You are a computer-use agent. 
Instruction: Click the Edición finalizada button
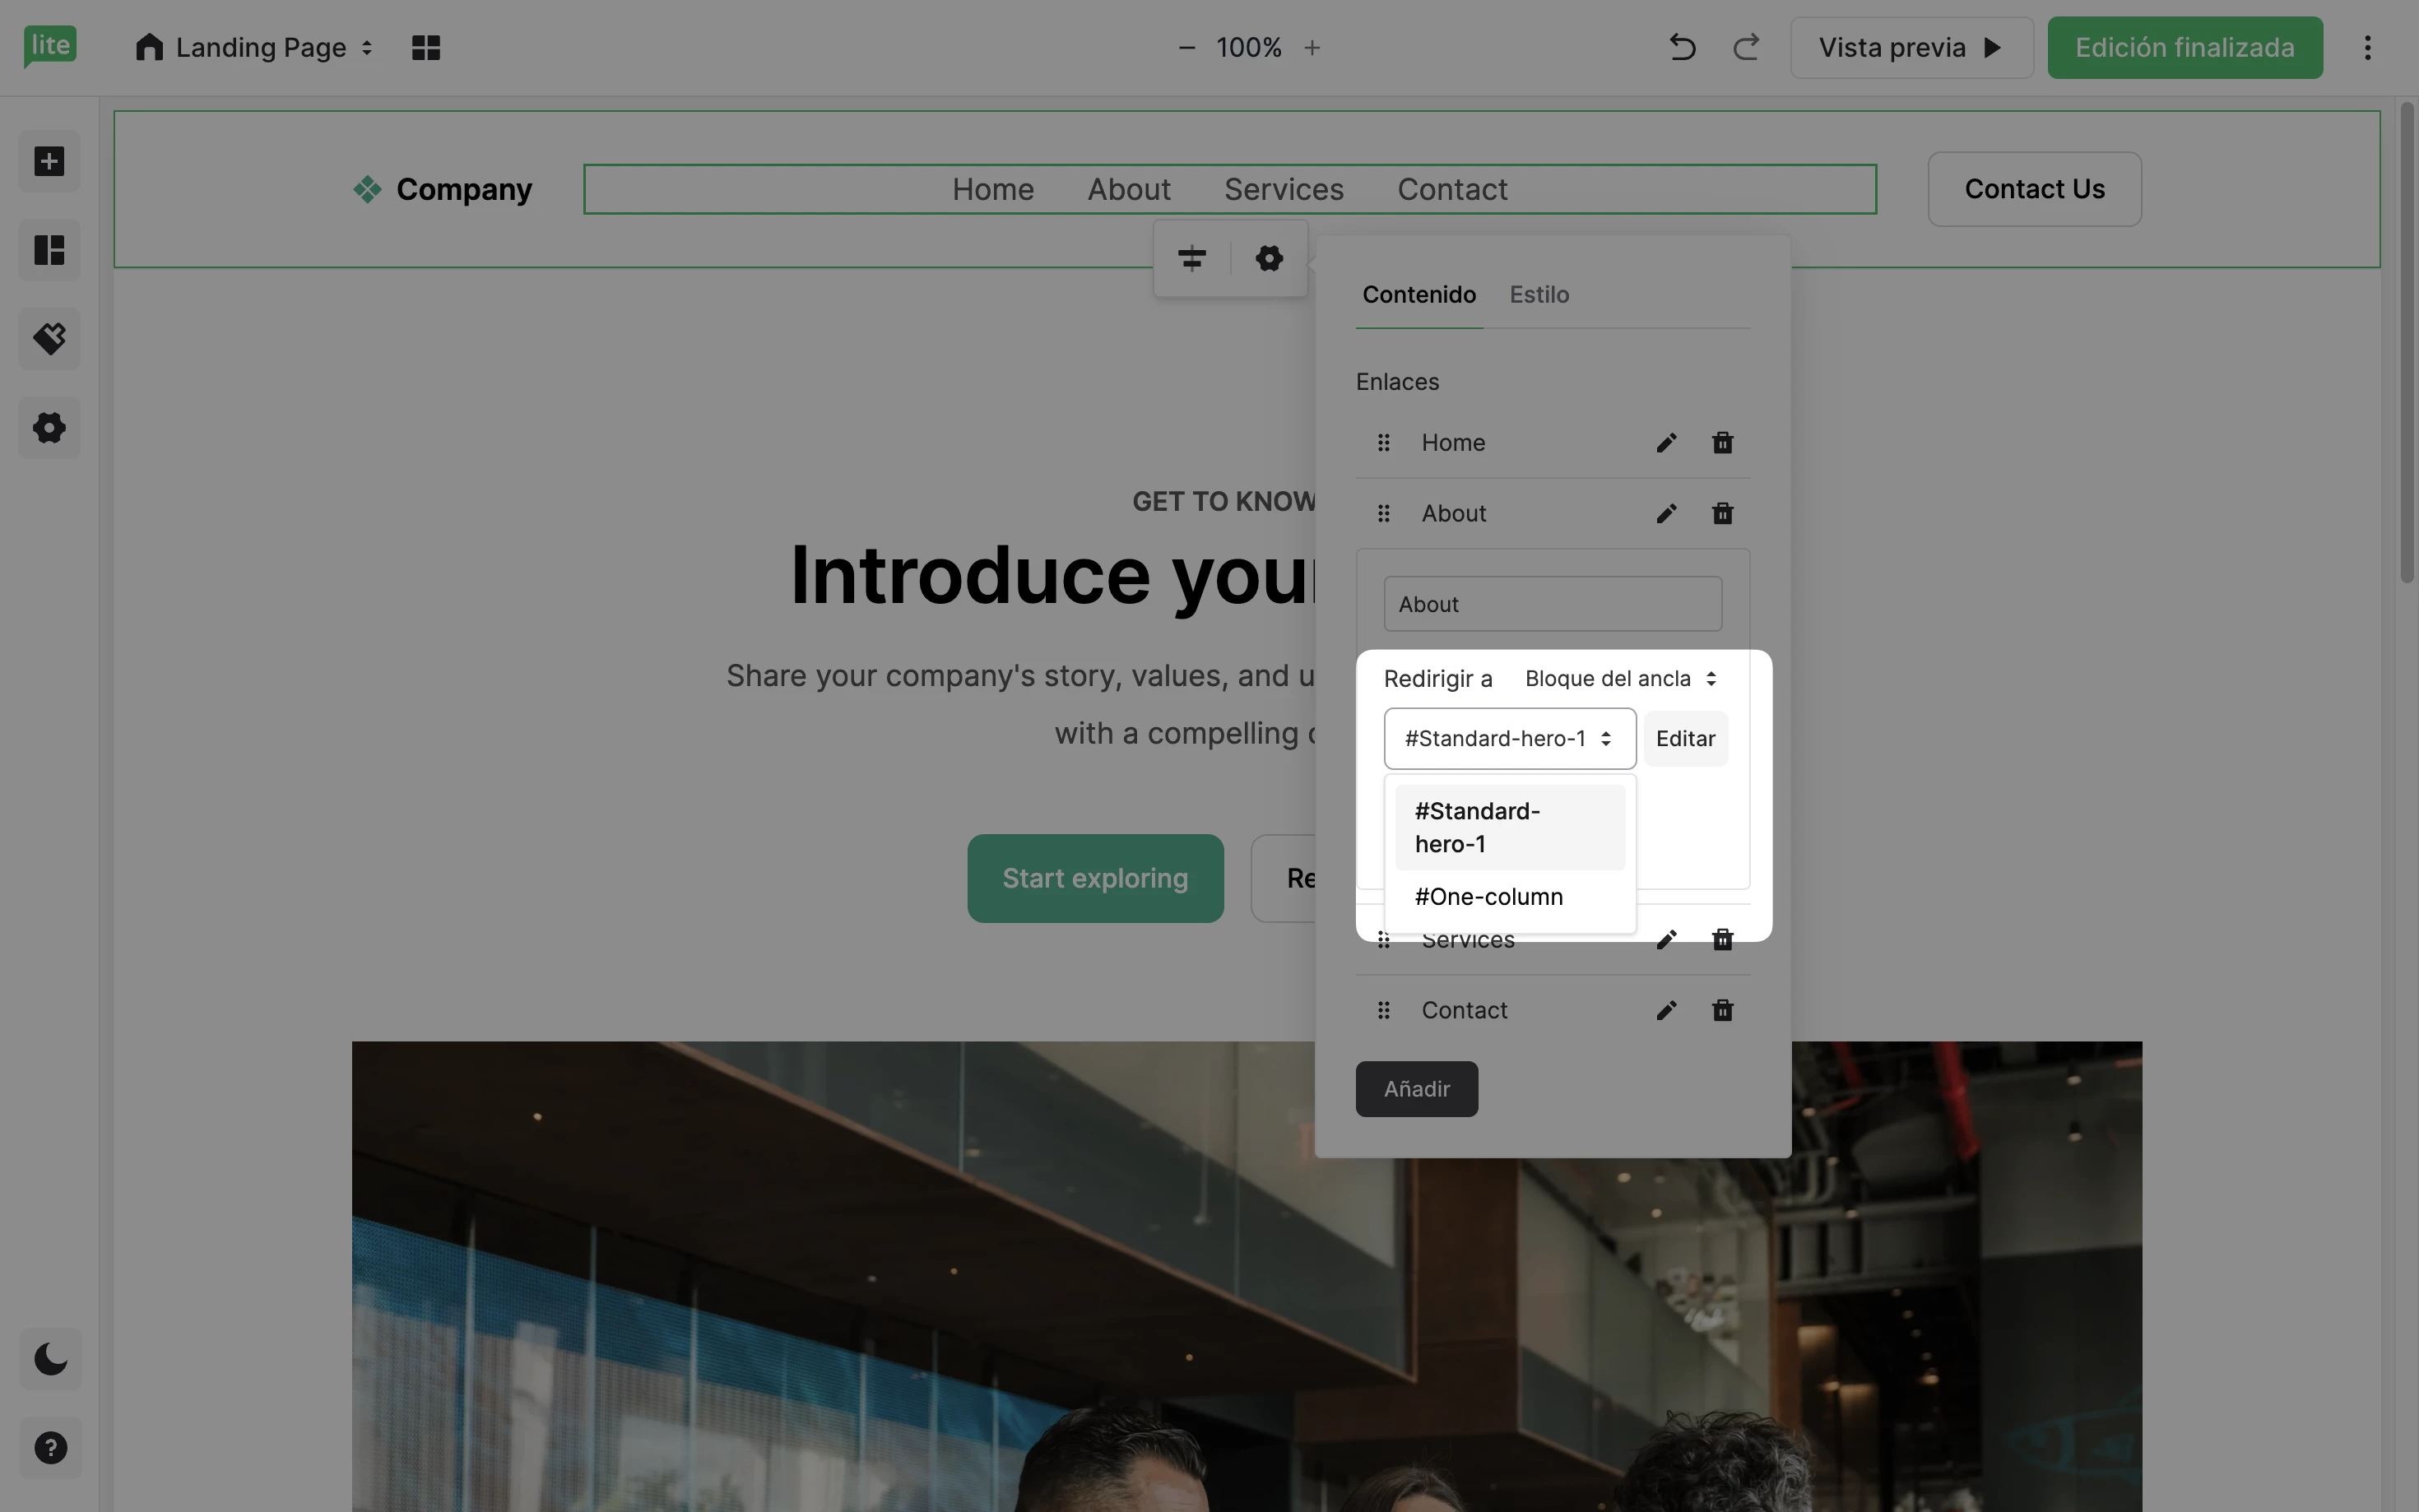click(x=2184, y=47)
